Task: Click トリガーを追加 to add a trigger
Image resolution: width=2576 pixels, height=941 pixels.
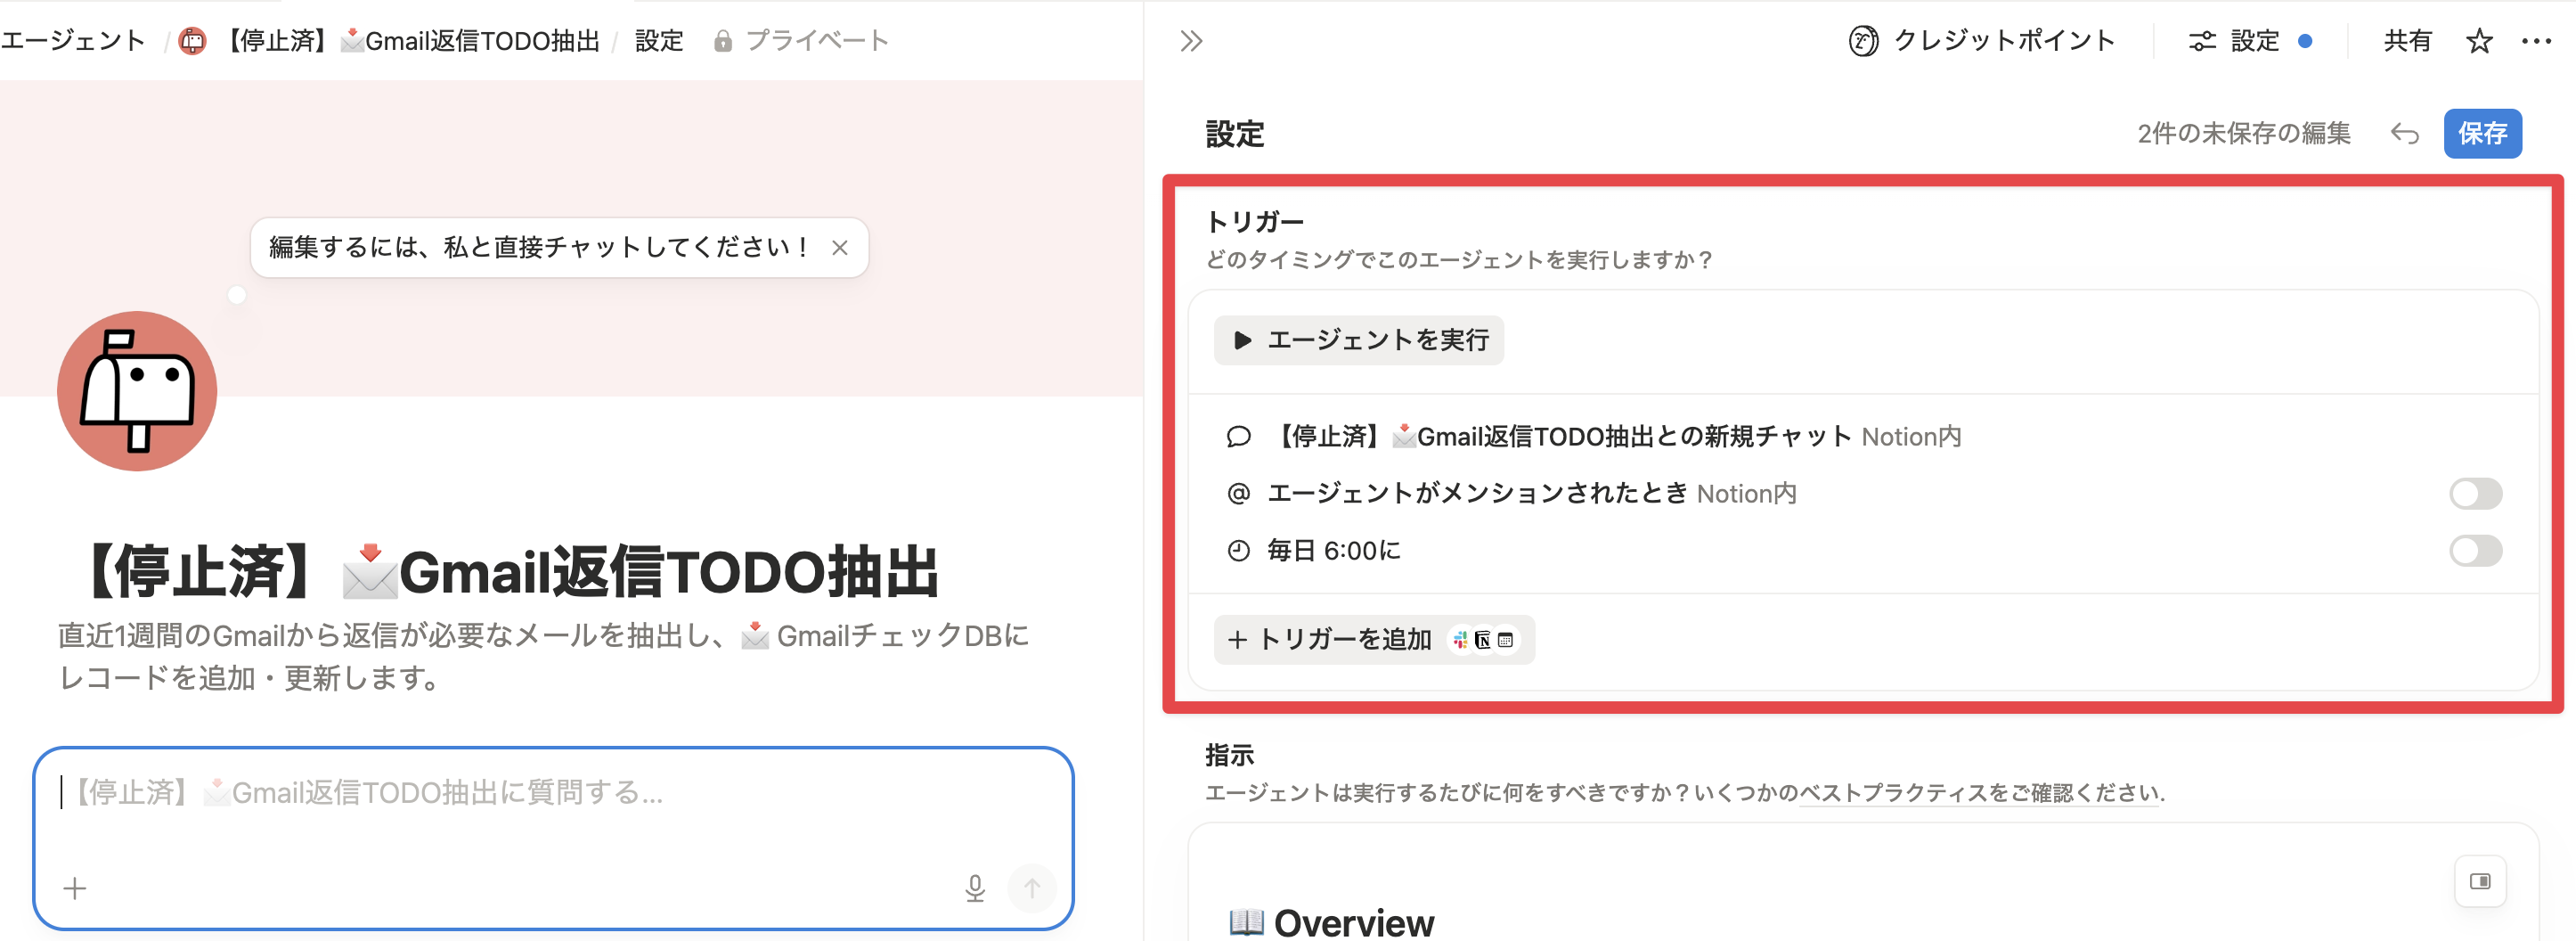Action: tap(1374, 639)
